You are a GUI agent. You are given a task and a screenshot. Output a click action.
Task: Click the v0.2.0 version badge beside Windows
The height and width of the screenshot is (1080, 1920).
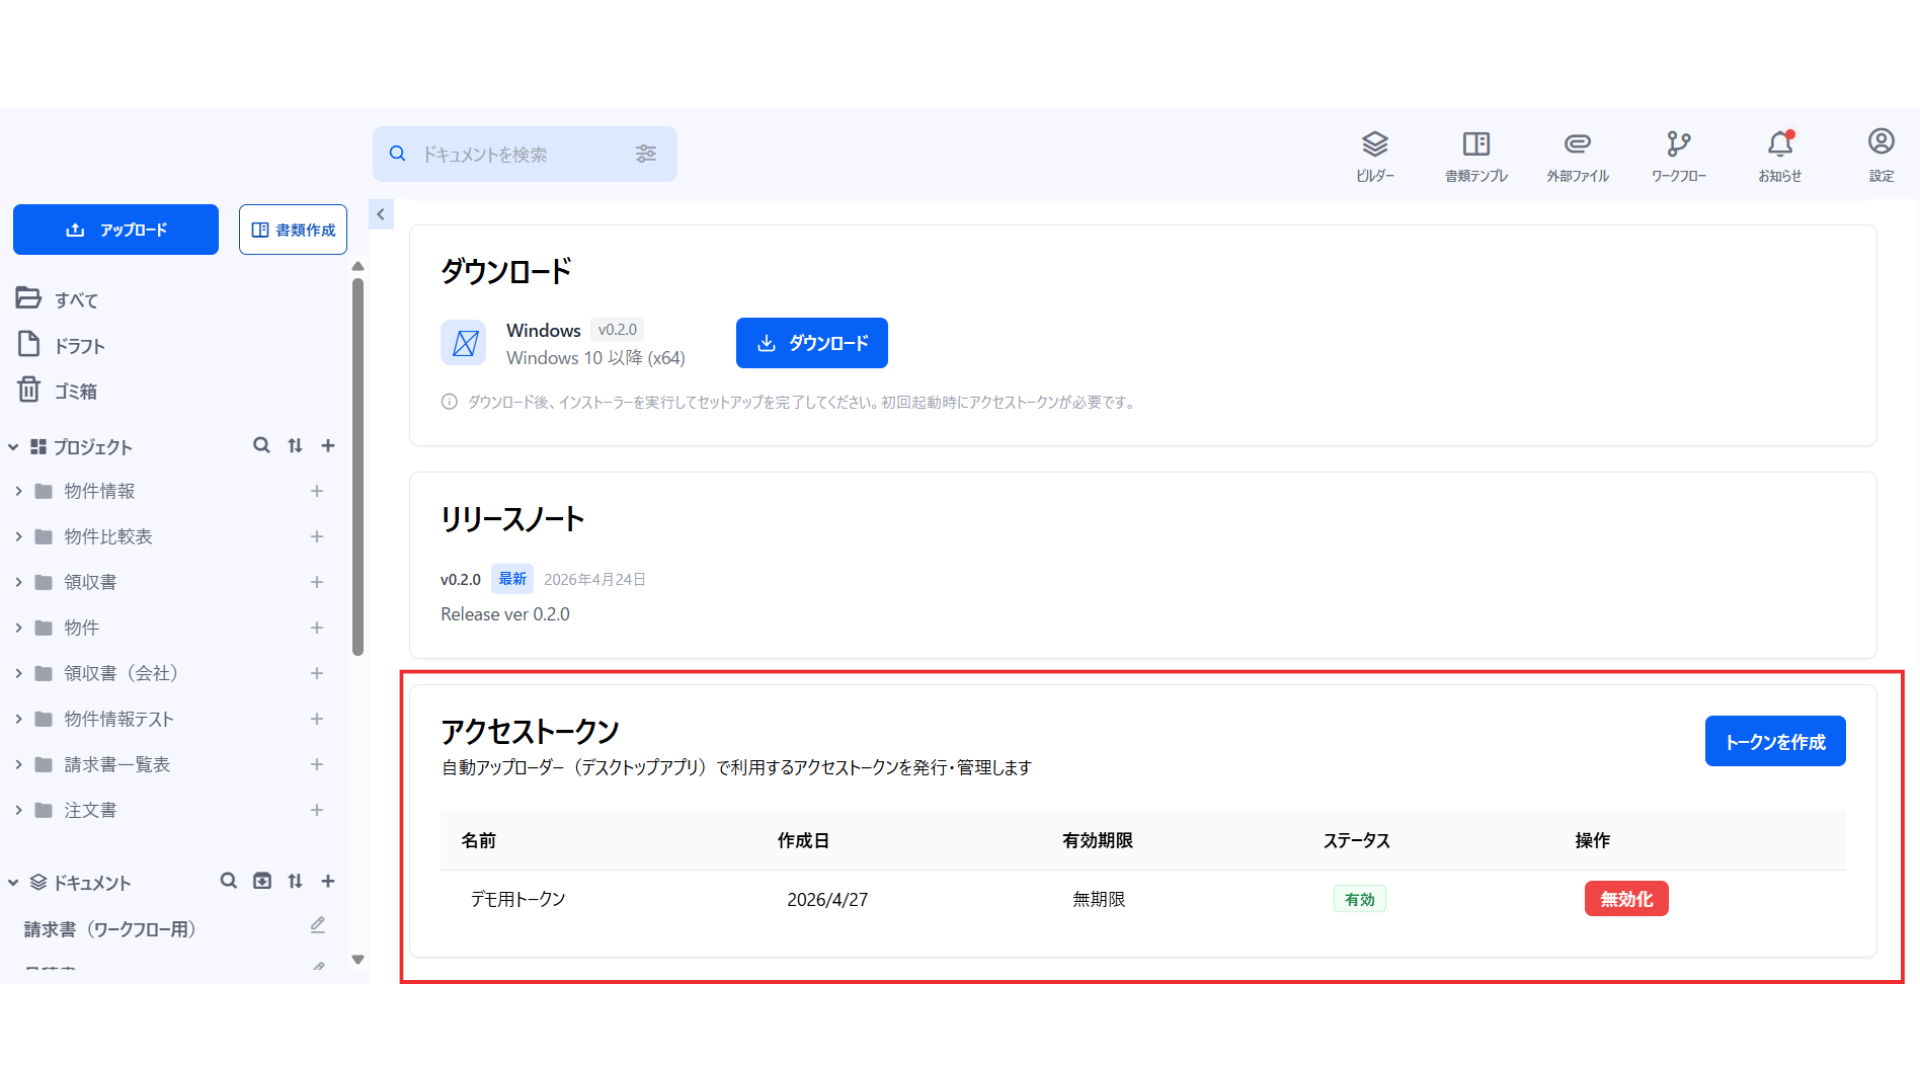click(x=617, y=329)
